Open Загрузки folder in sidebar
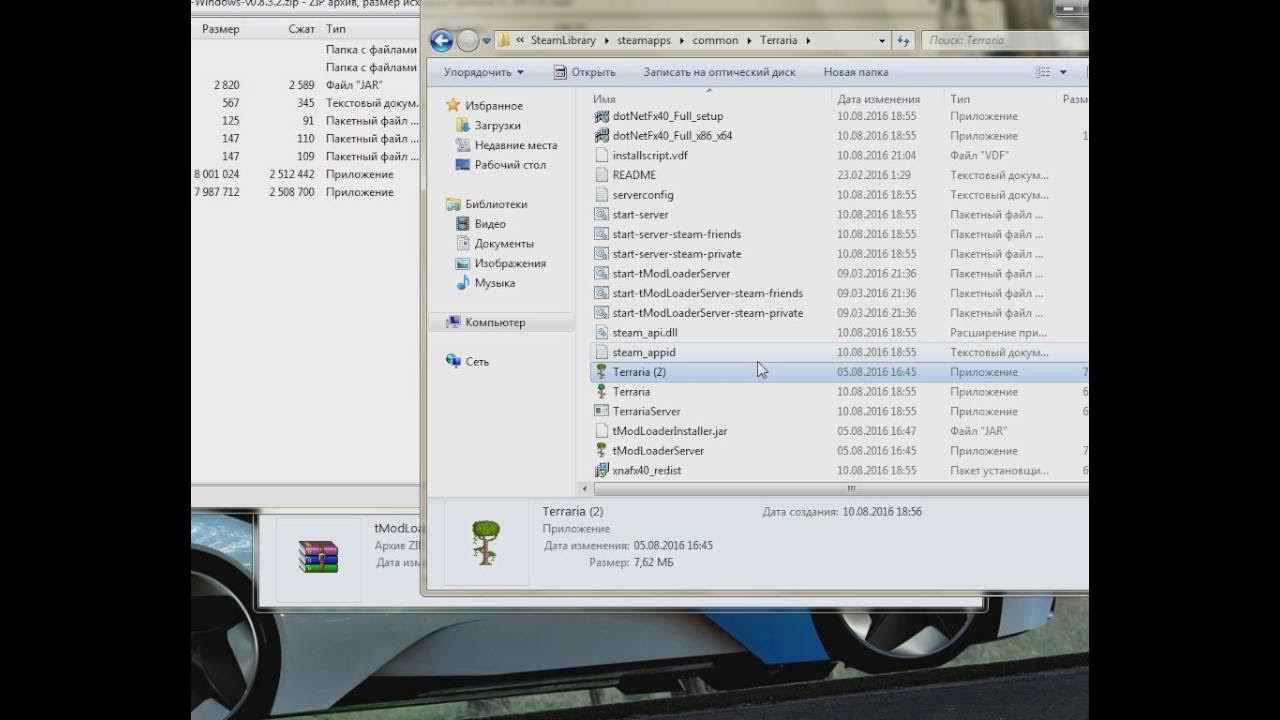The height and width of the screenshot is (720, 1280). [488, 126]
